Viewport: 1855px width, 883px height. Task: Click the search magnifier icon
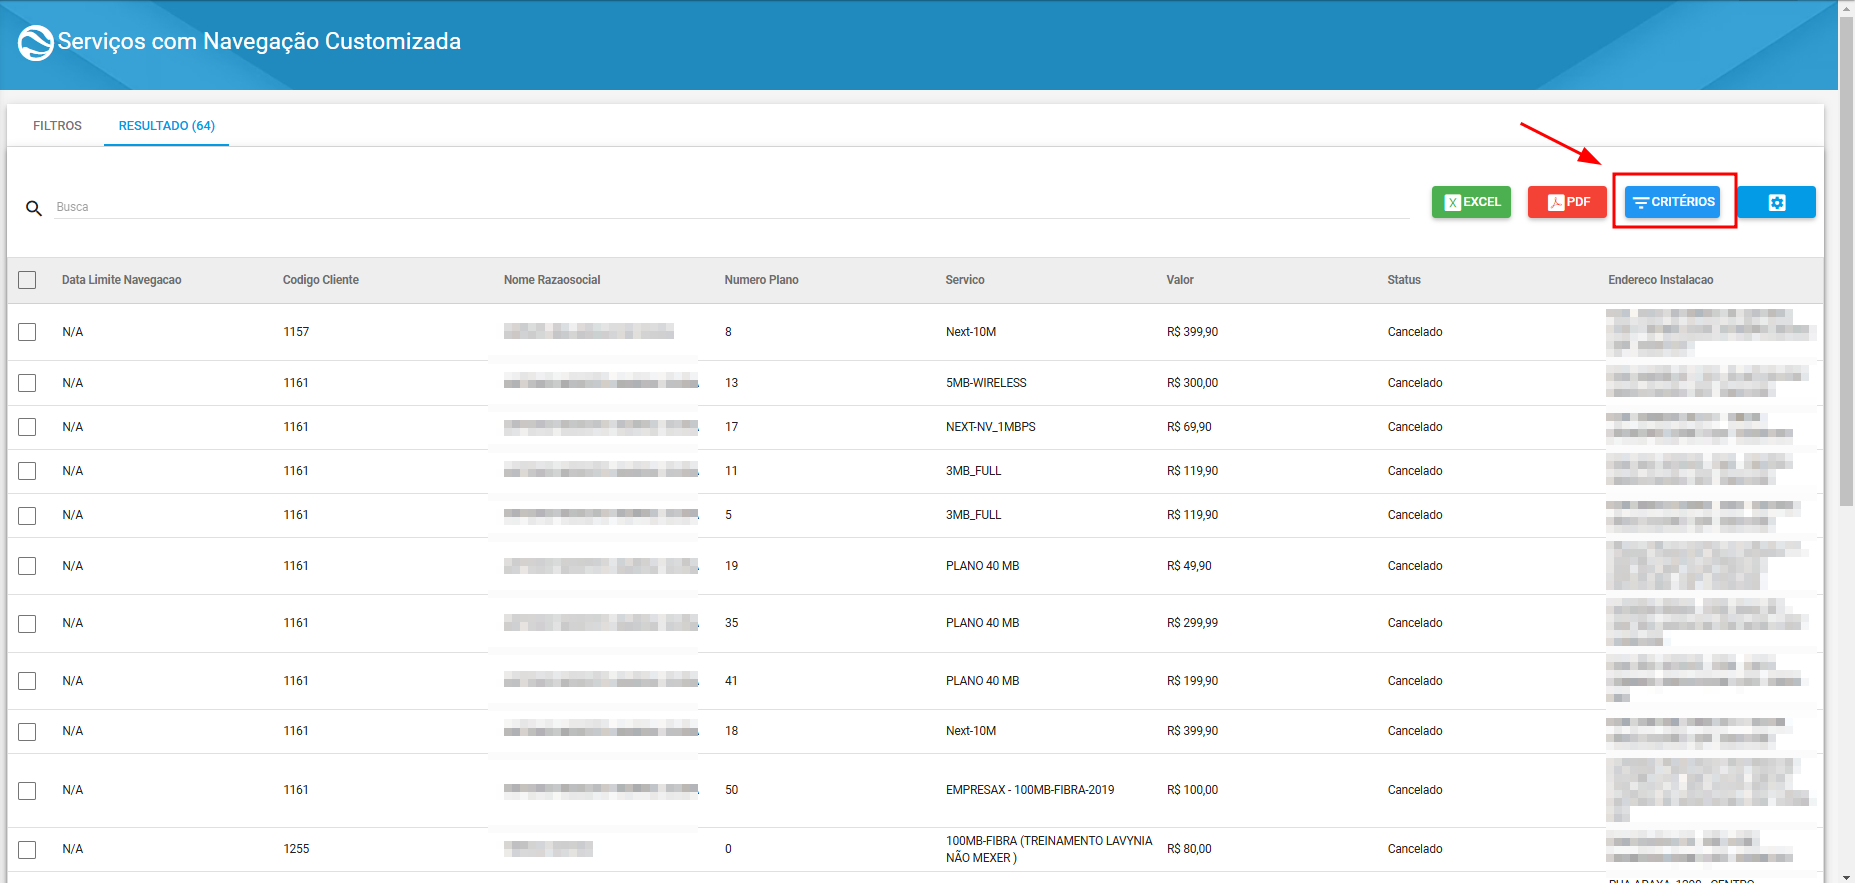pyautogui.click(x=34, y=208)
